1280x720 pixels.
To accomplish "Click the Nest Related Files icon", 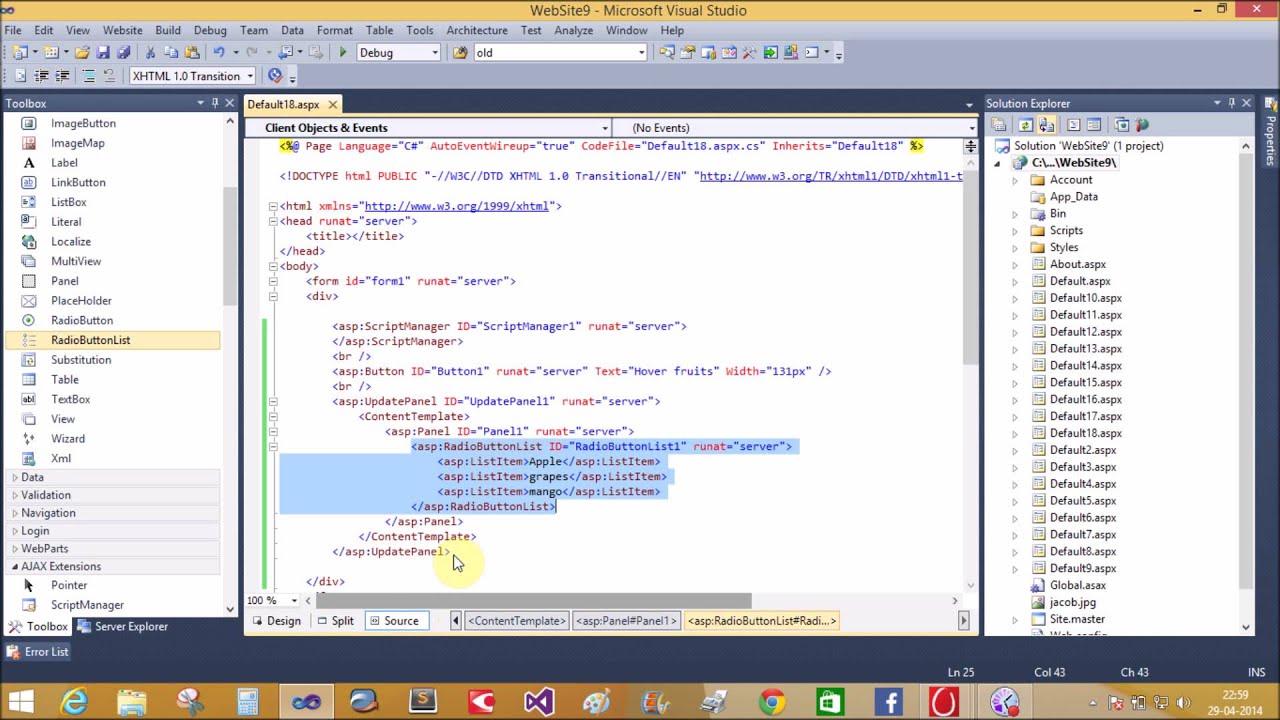I will [1046, 125].
